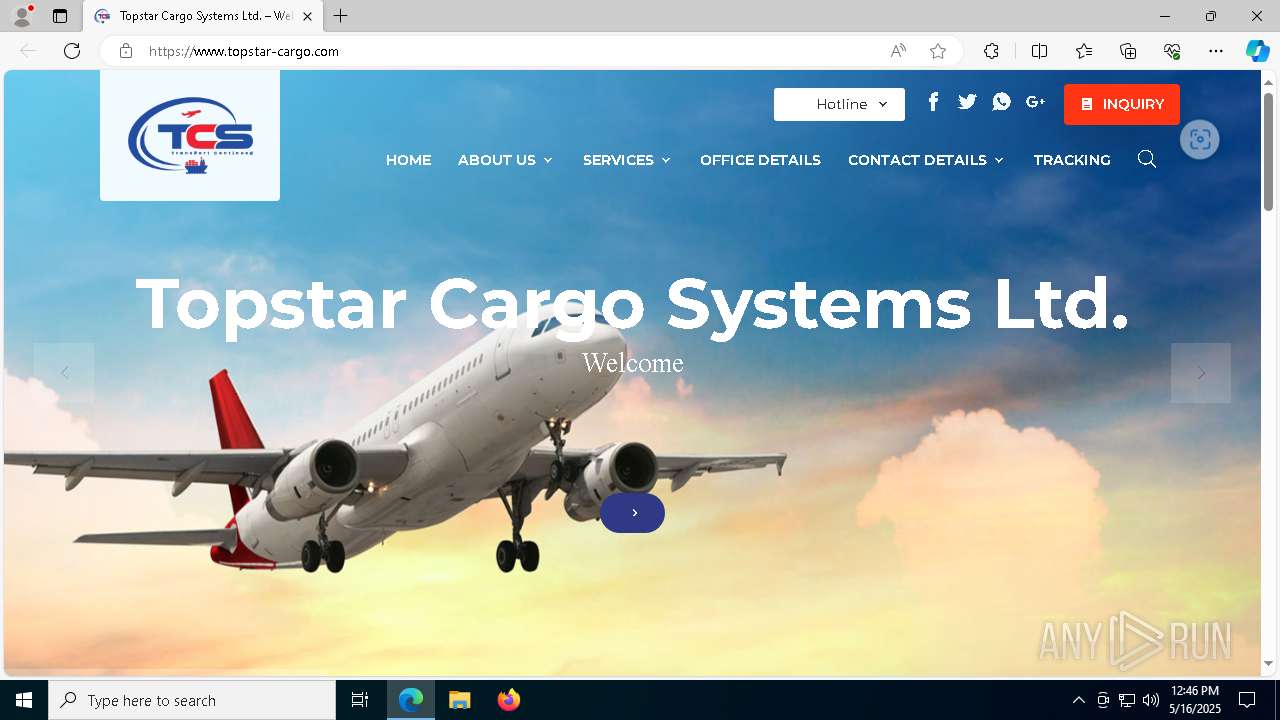Image resolution: width=1280 pixels, height=720 pixels.
Task: Expand the About Us menu
Action: [x=505, y=160]
